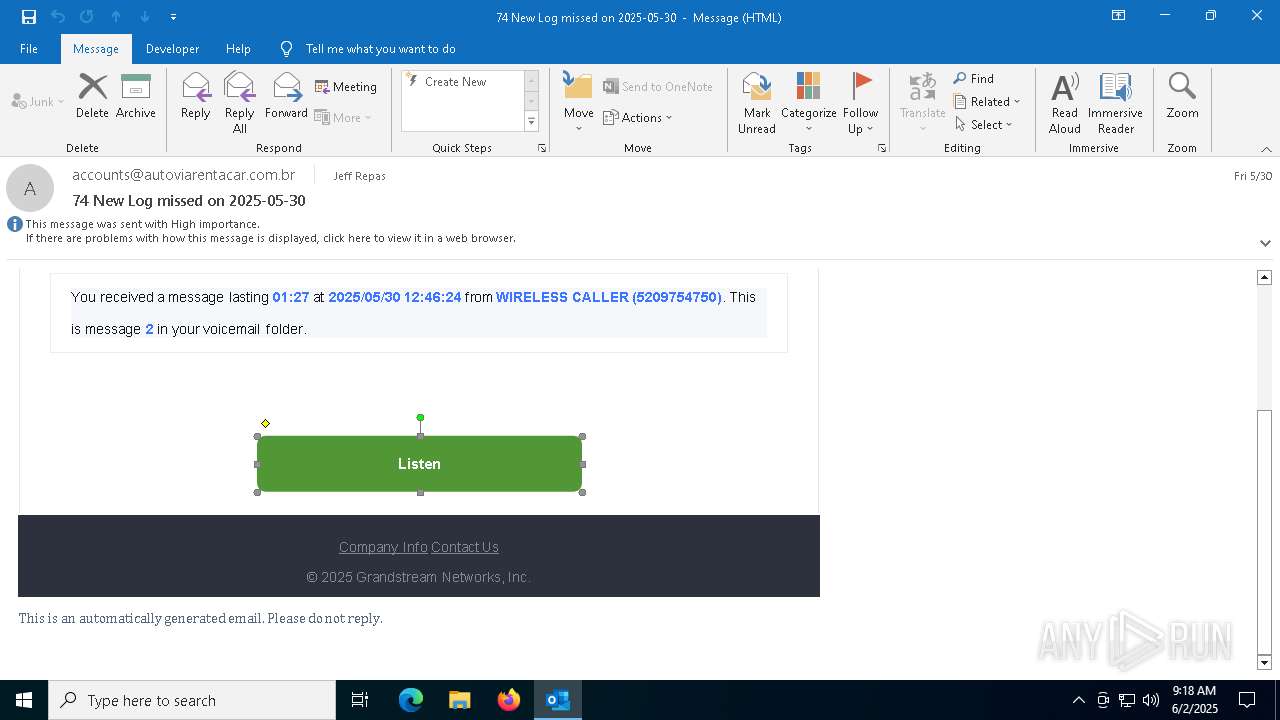Open Manage Quick Steps dialog launcher
The image size is (1280, 720).
coord(542,148)
